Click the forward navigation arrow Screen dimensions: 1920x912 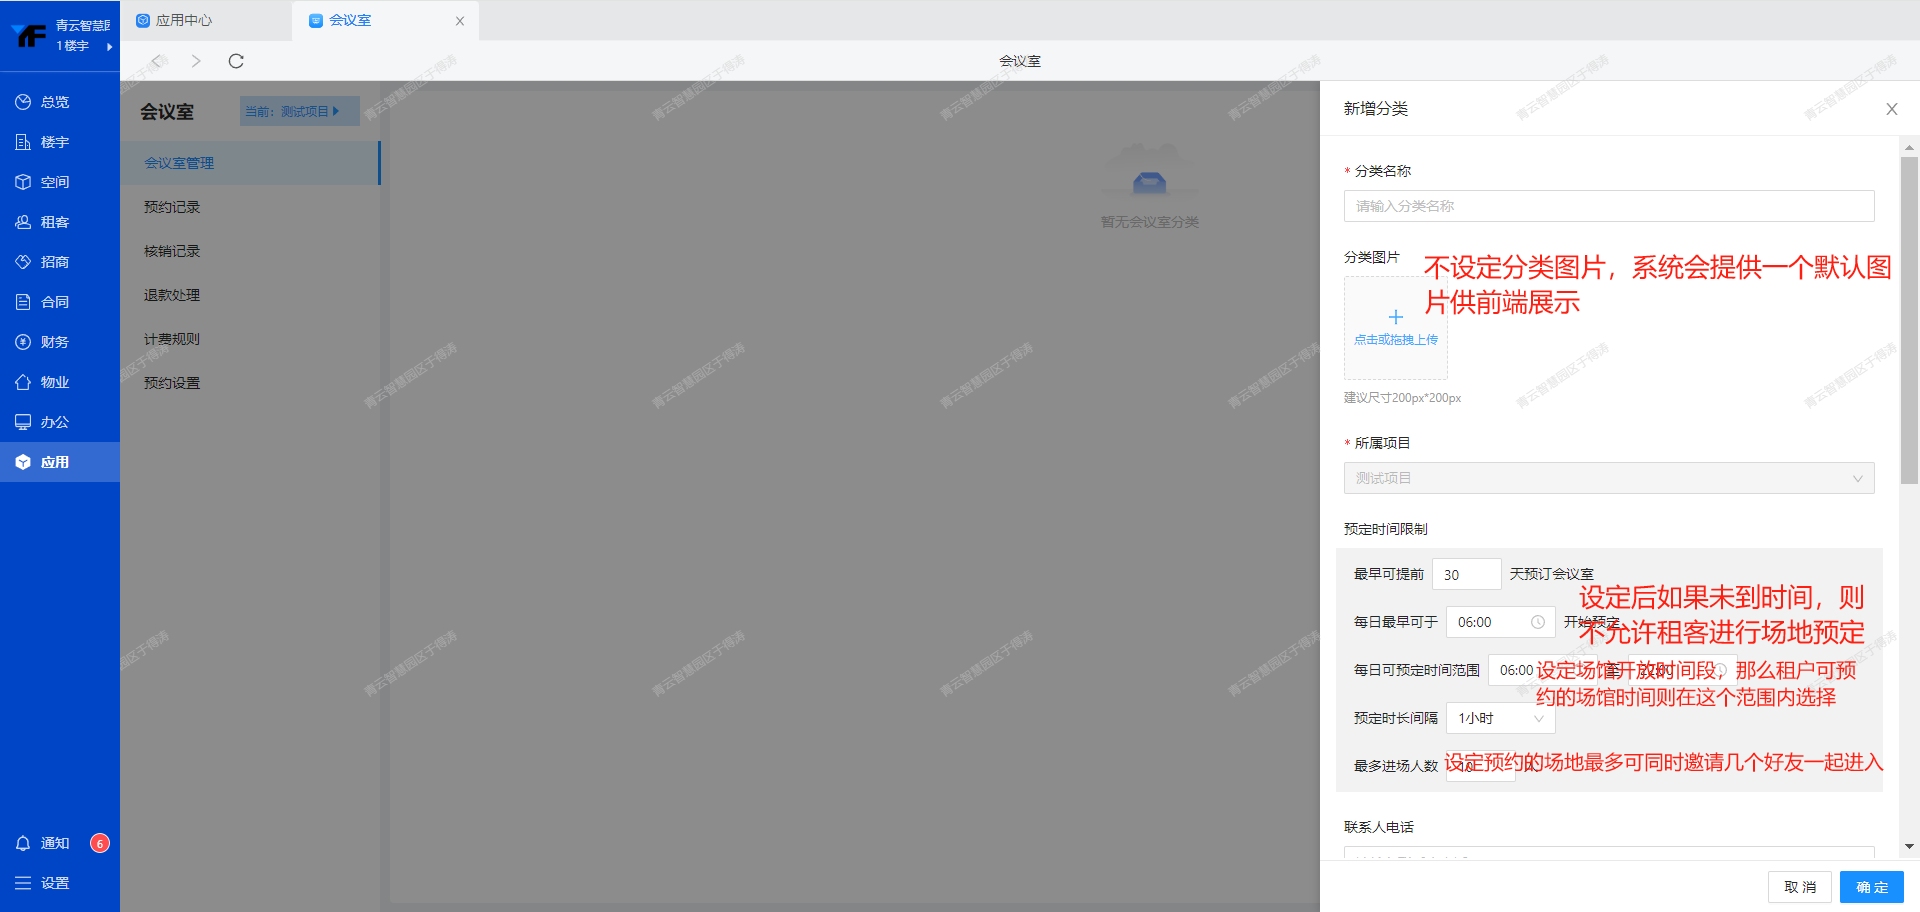(196, 61)
